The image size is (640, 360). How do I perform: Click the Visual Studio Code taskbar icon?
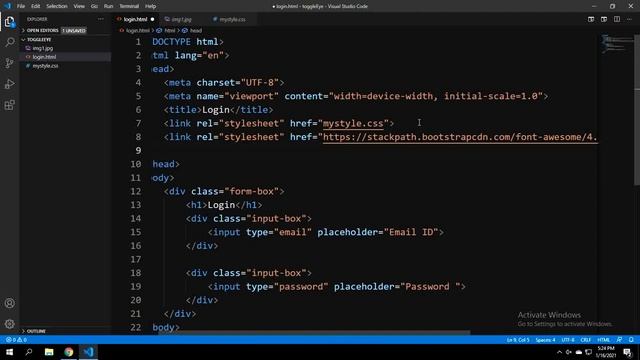tap(89, 352)
